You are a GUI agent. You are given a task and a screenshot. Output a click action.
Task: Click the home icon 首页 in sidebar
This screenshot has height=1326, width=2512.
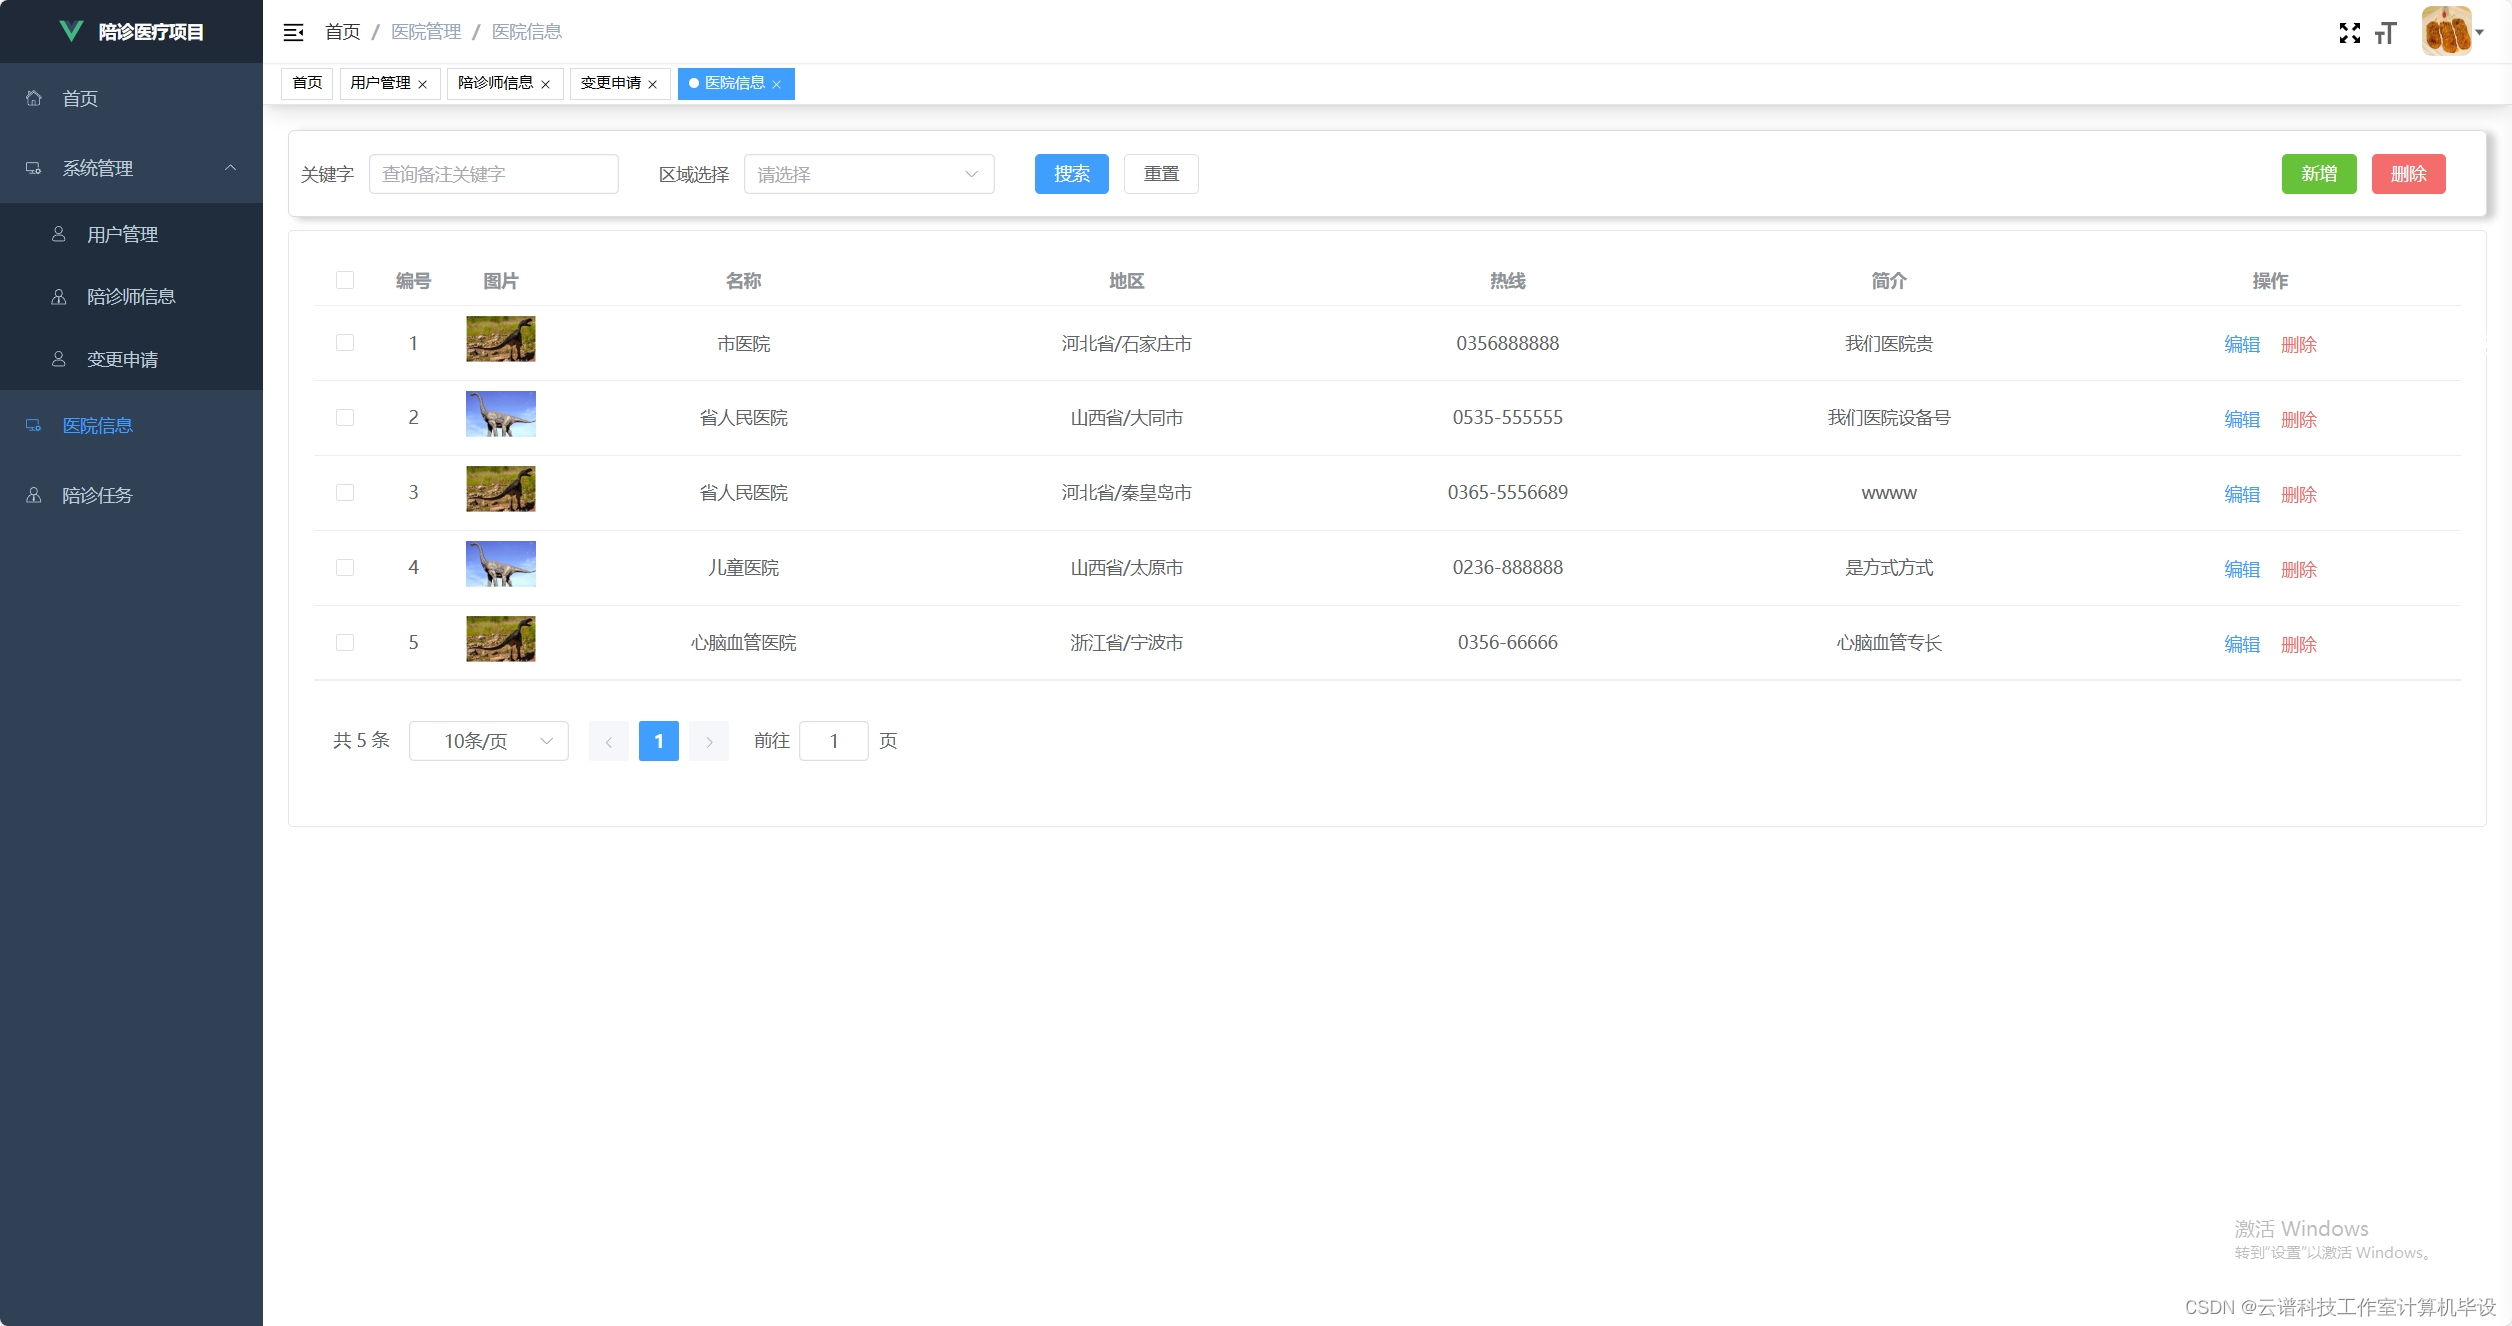[34, 98]
